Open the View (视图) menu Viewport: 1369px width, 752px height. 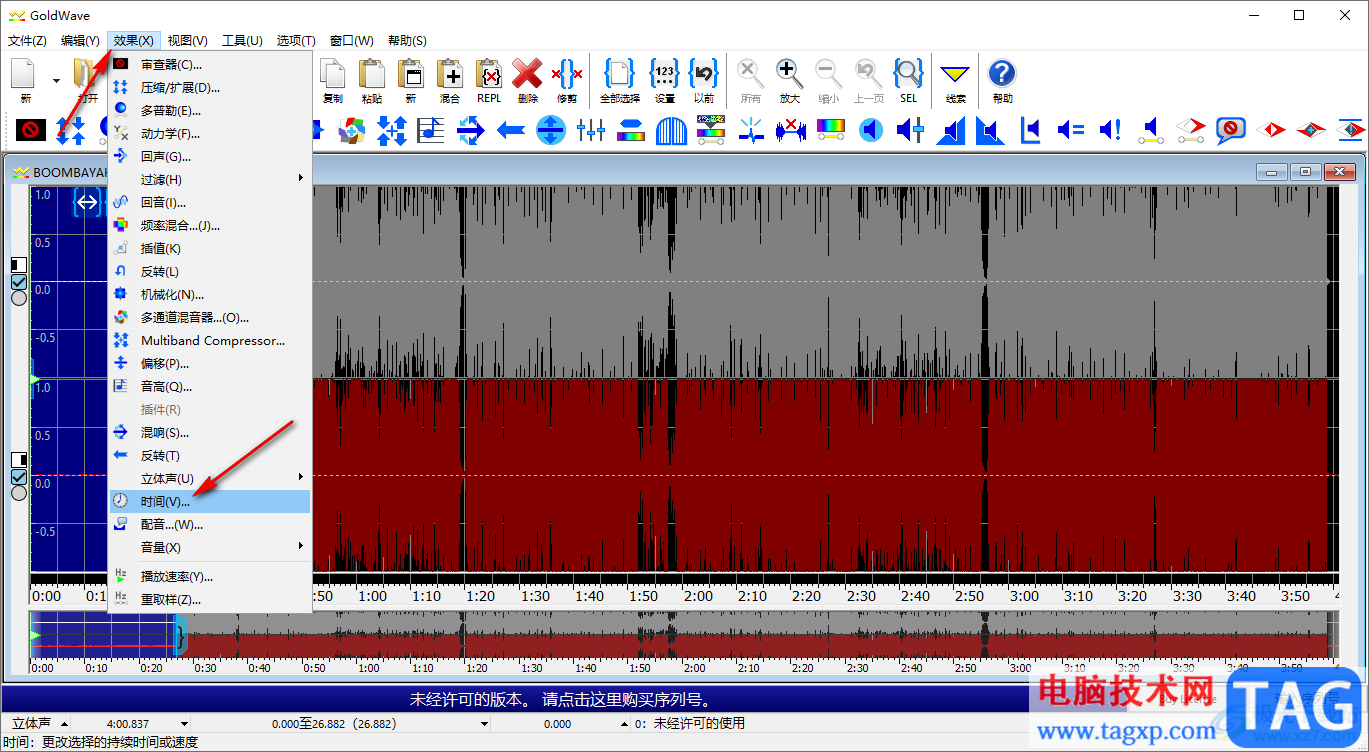coord(187,41)
